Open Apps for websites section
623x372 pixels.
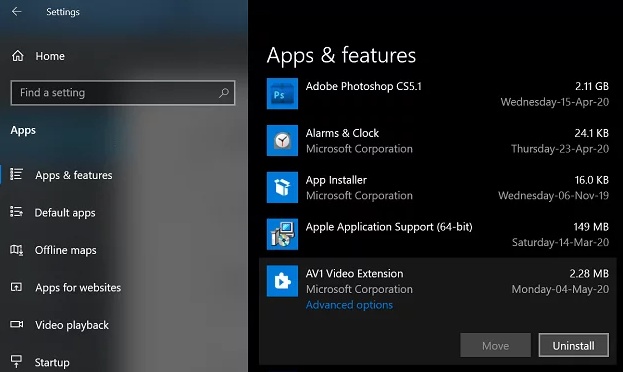(x=78, y=287)
